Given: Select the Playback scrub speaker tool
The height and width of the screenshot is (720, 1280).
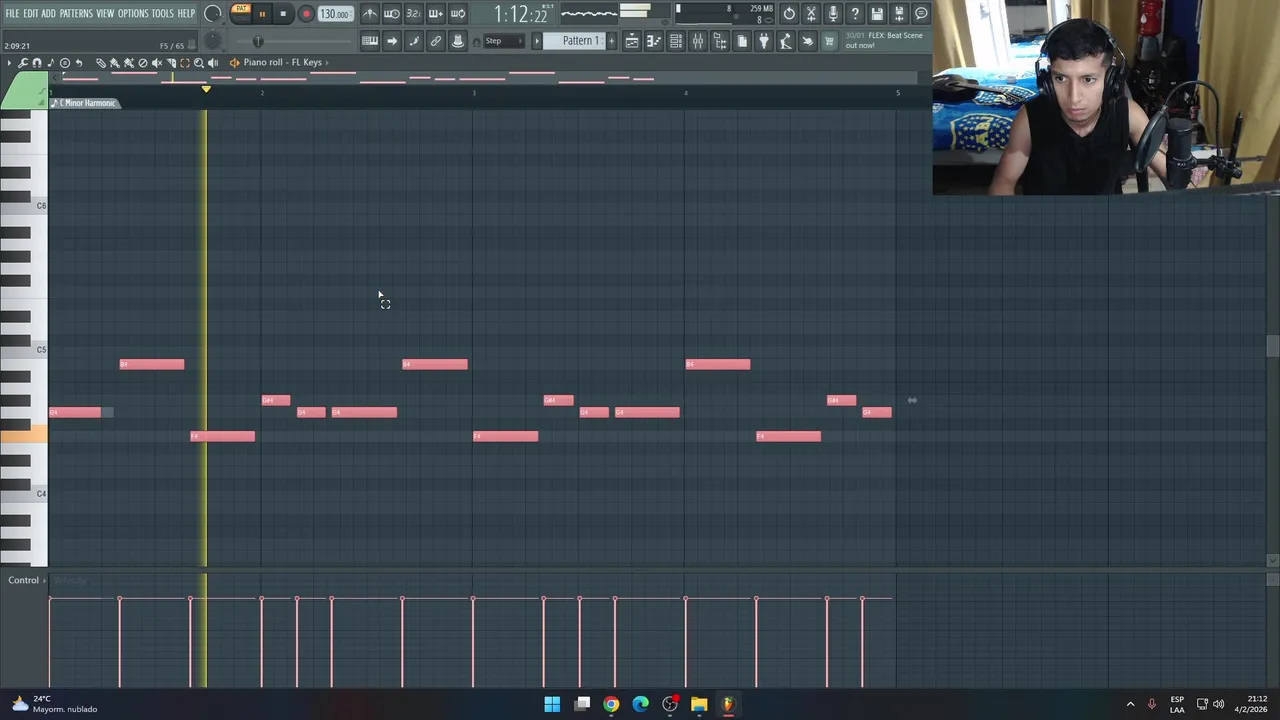Looking at the screenshot, I should (x=213, y=63).
